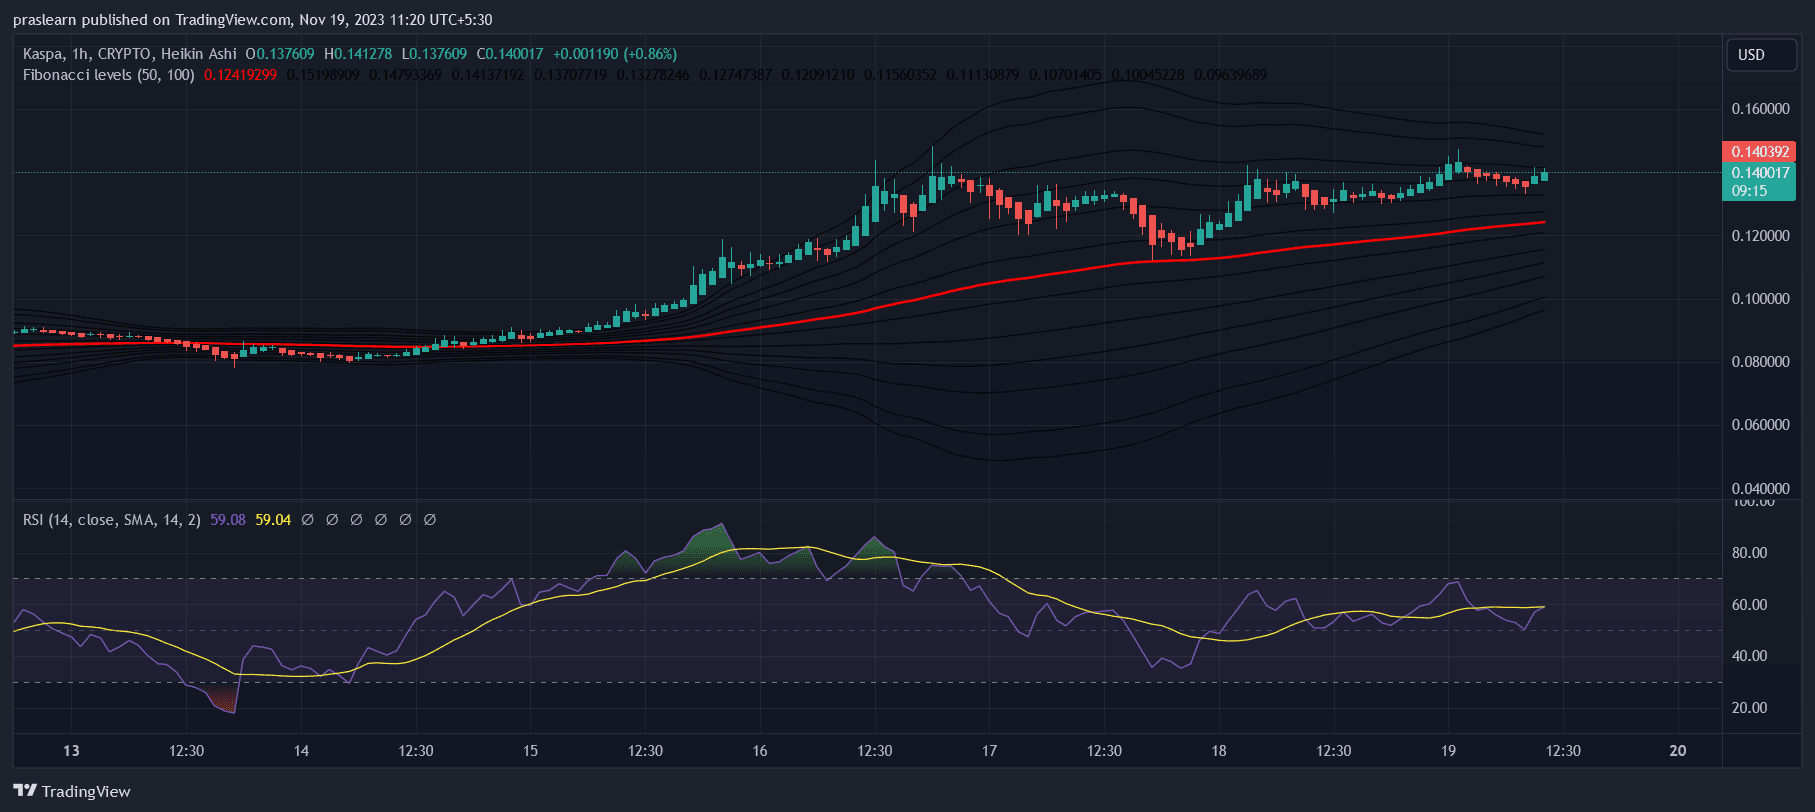Click the +0.001190 (+0.86%) change value
Screen dimensions: 1815x812
click(614, 54)
